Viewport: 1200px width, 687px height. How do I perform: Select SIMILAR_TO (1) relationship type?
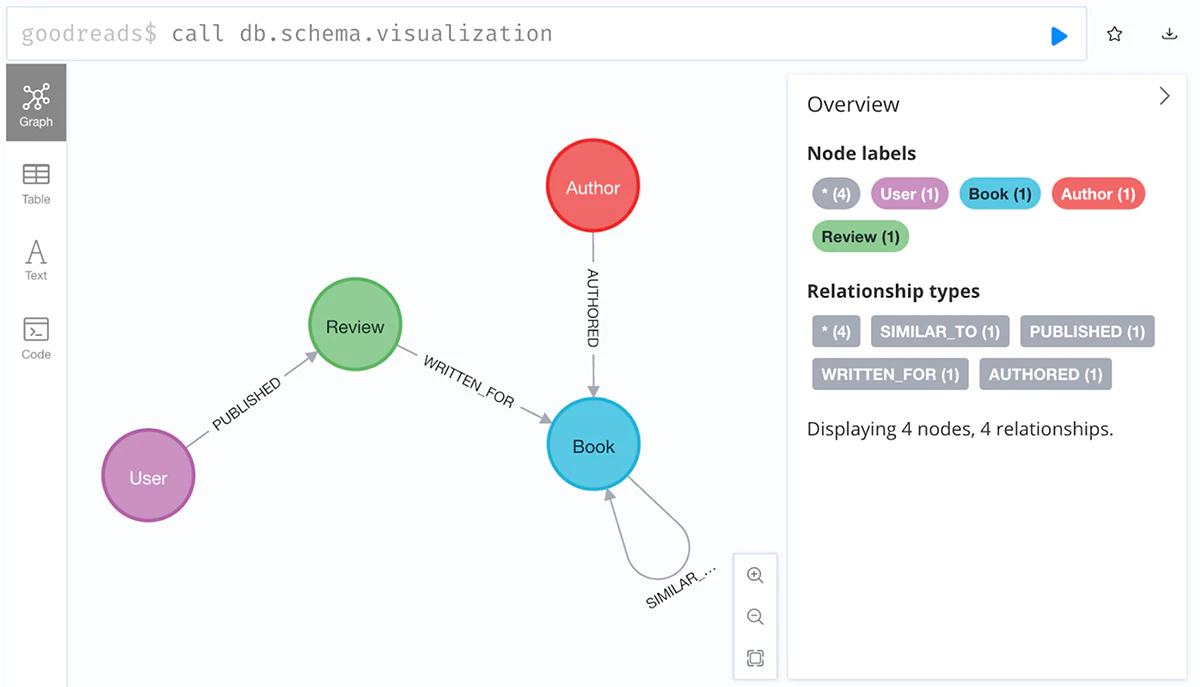(940, 331)
